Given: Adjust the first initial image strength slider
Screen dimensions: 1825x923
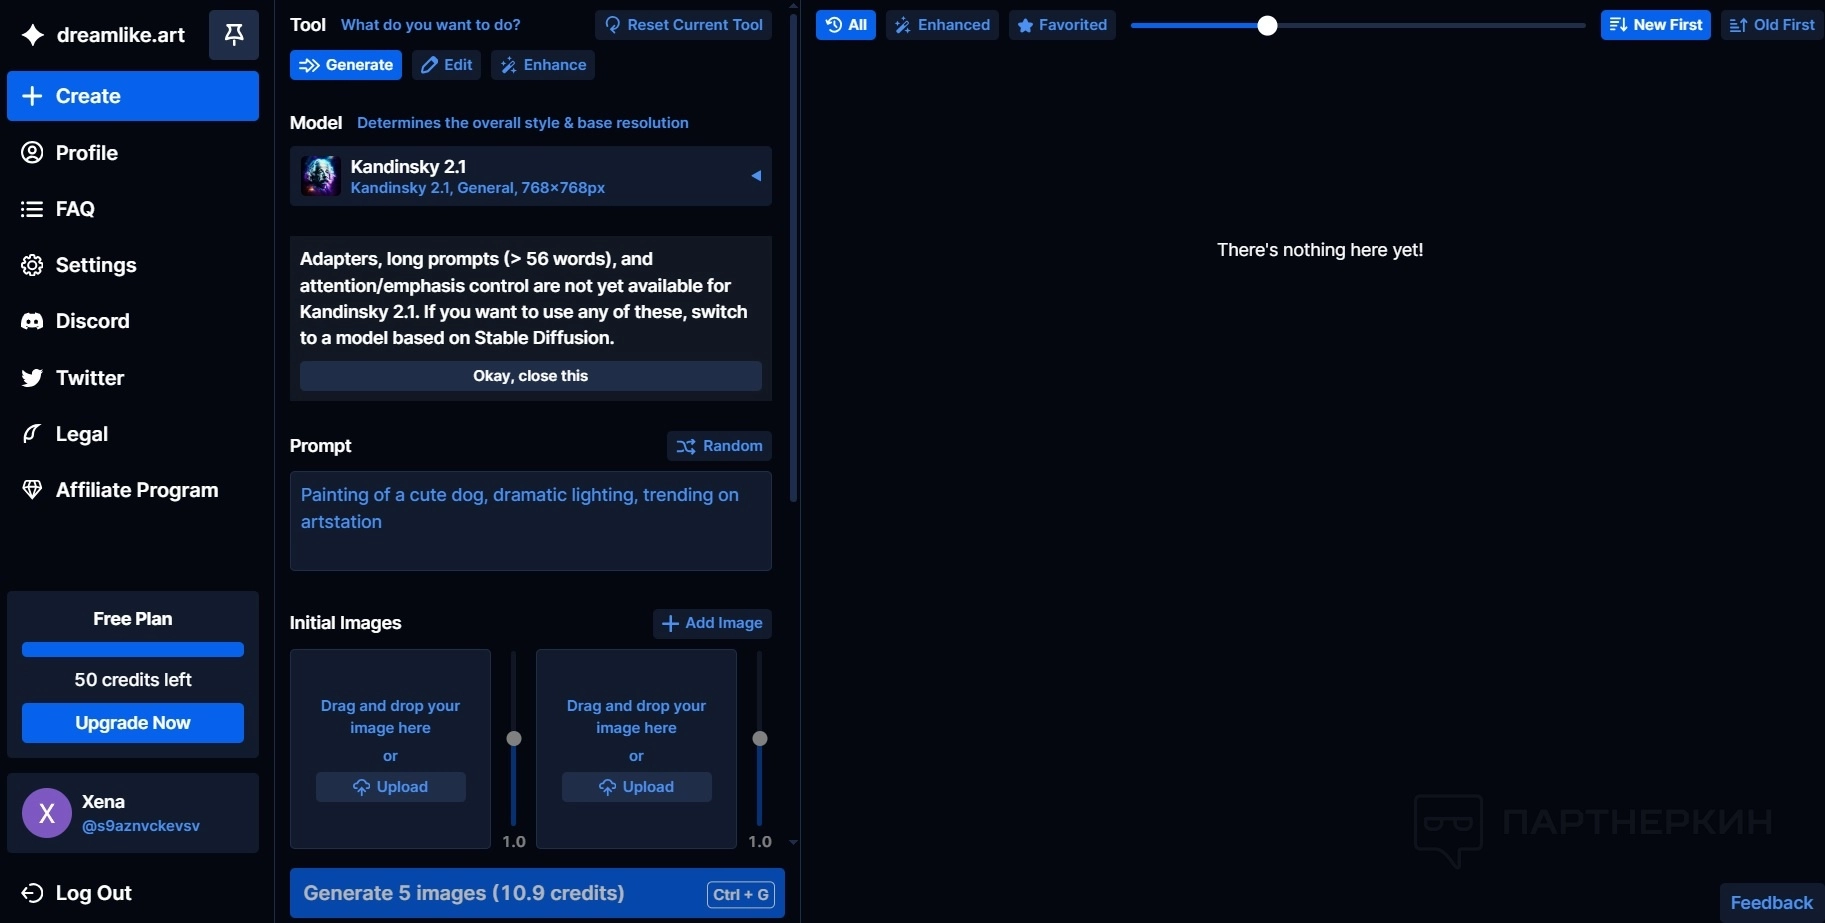Looking at the screenshot, I should coord(514,739).
